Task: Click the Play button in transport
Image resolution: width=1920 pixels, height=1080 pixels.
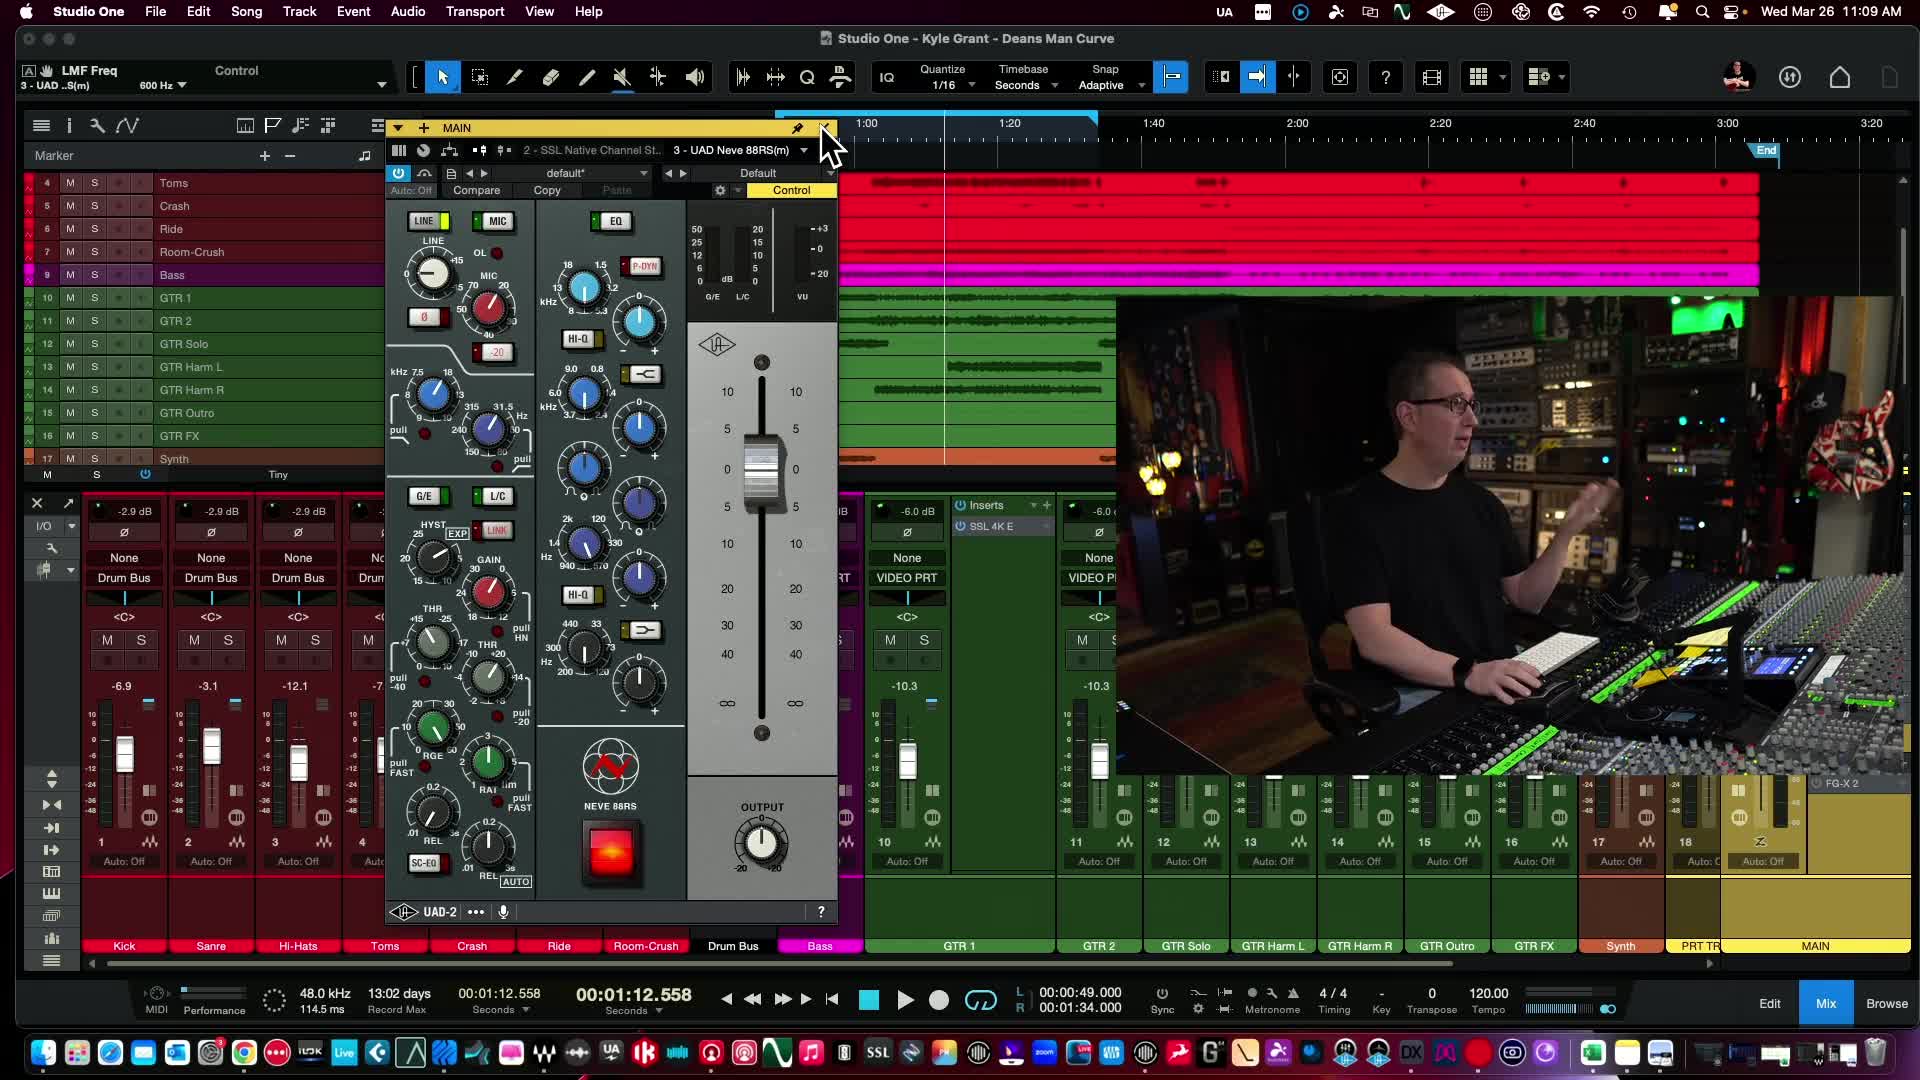Action: 905,1000
